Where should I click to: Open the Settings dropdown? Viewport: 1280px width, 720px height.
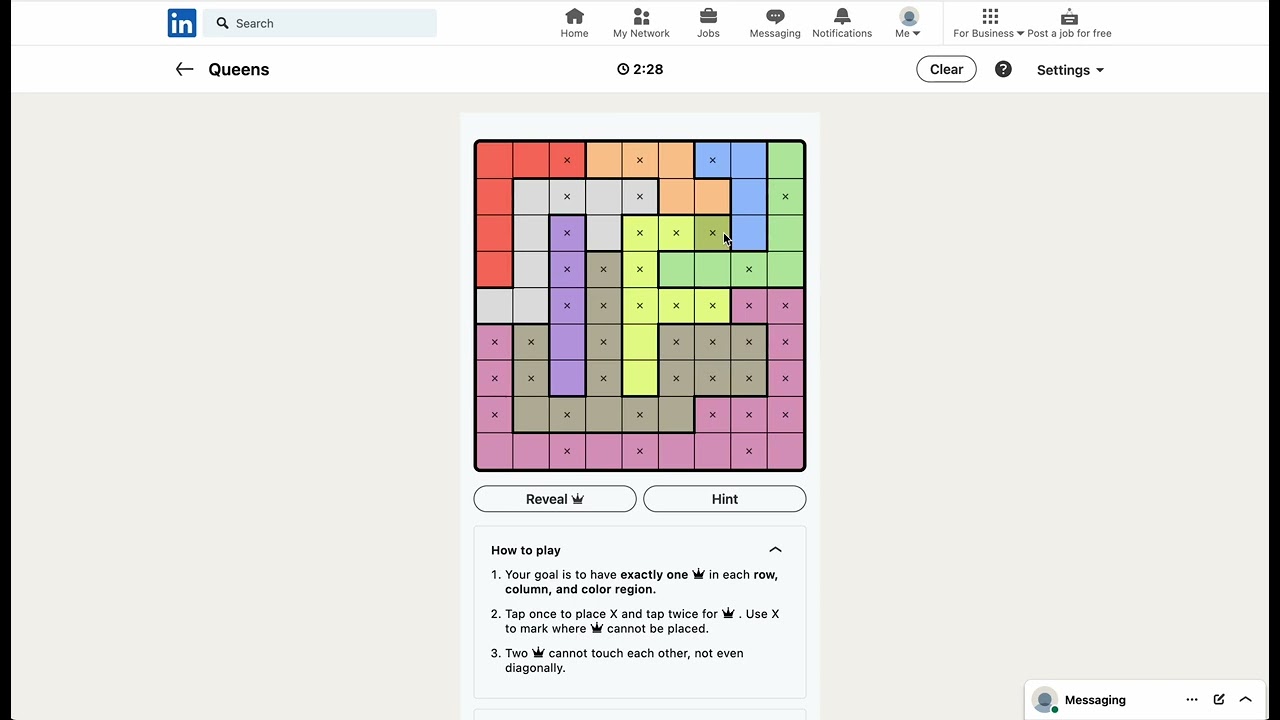[1070, 70]
